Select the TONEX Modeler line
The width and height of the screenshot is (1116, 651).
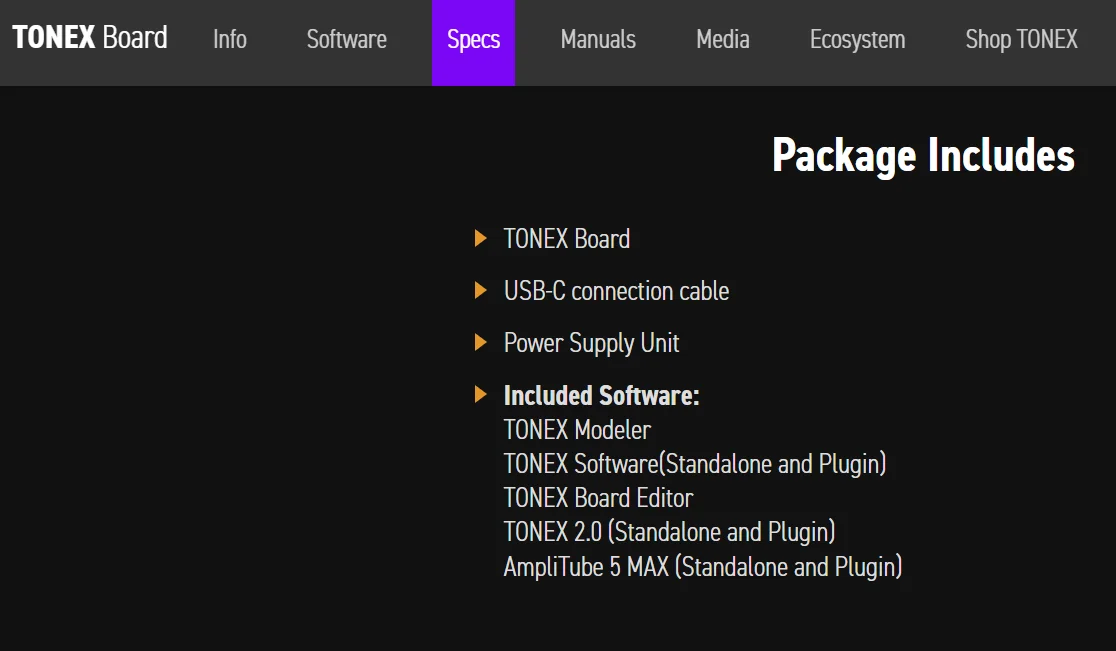click(577, 430)
